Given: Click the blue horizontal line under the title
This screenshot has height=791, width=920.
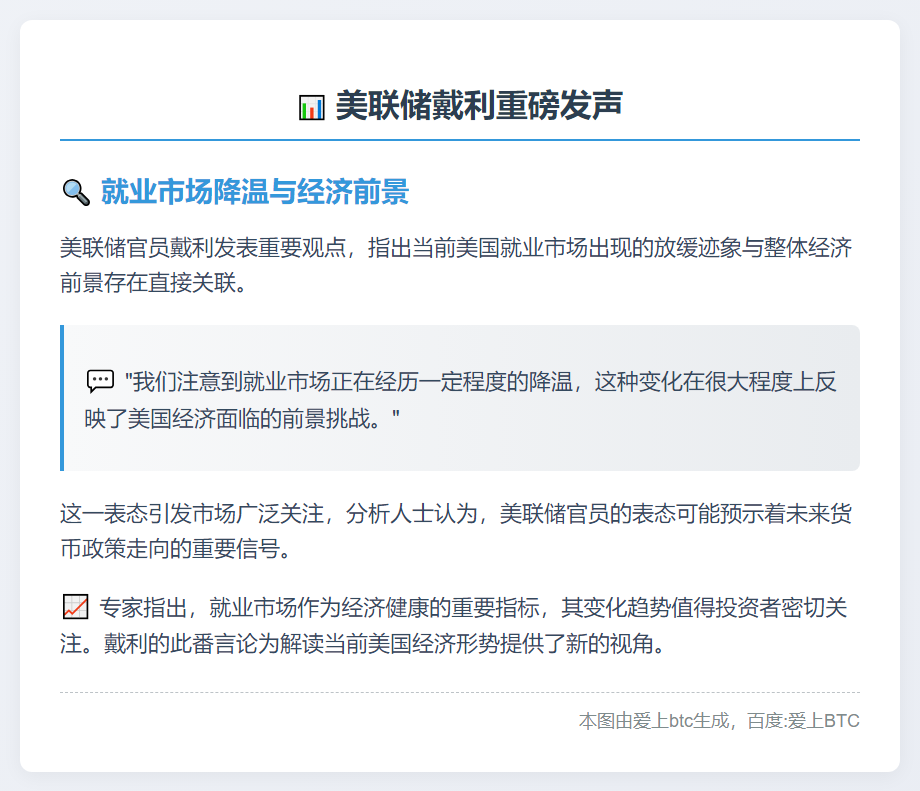Looking at the screenshot, I should coord(459,140).
